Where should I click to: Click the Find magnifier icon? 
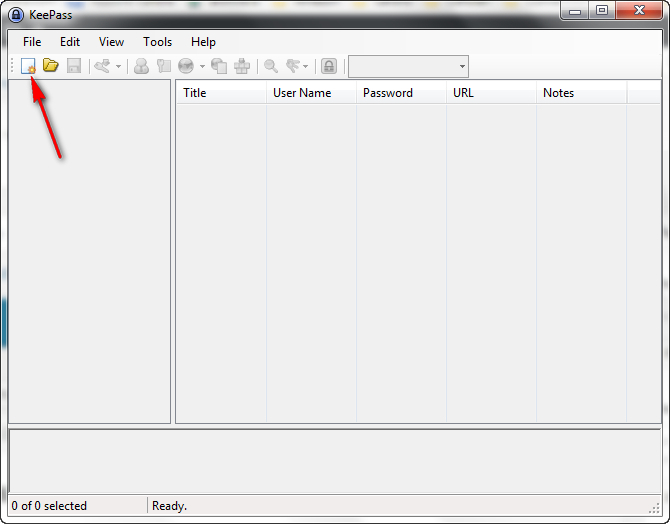pos(270,66)
